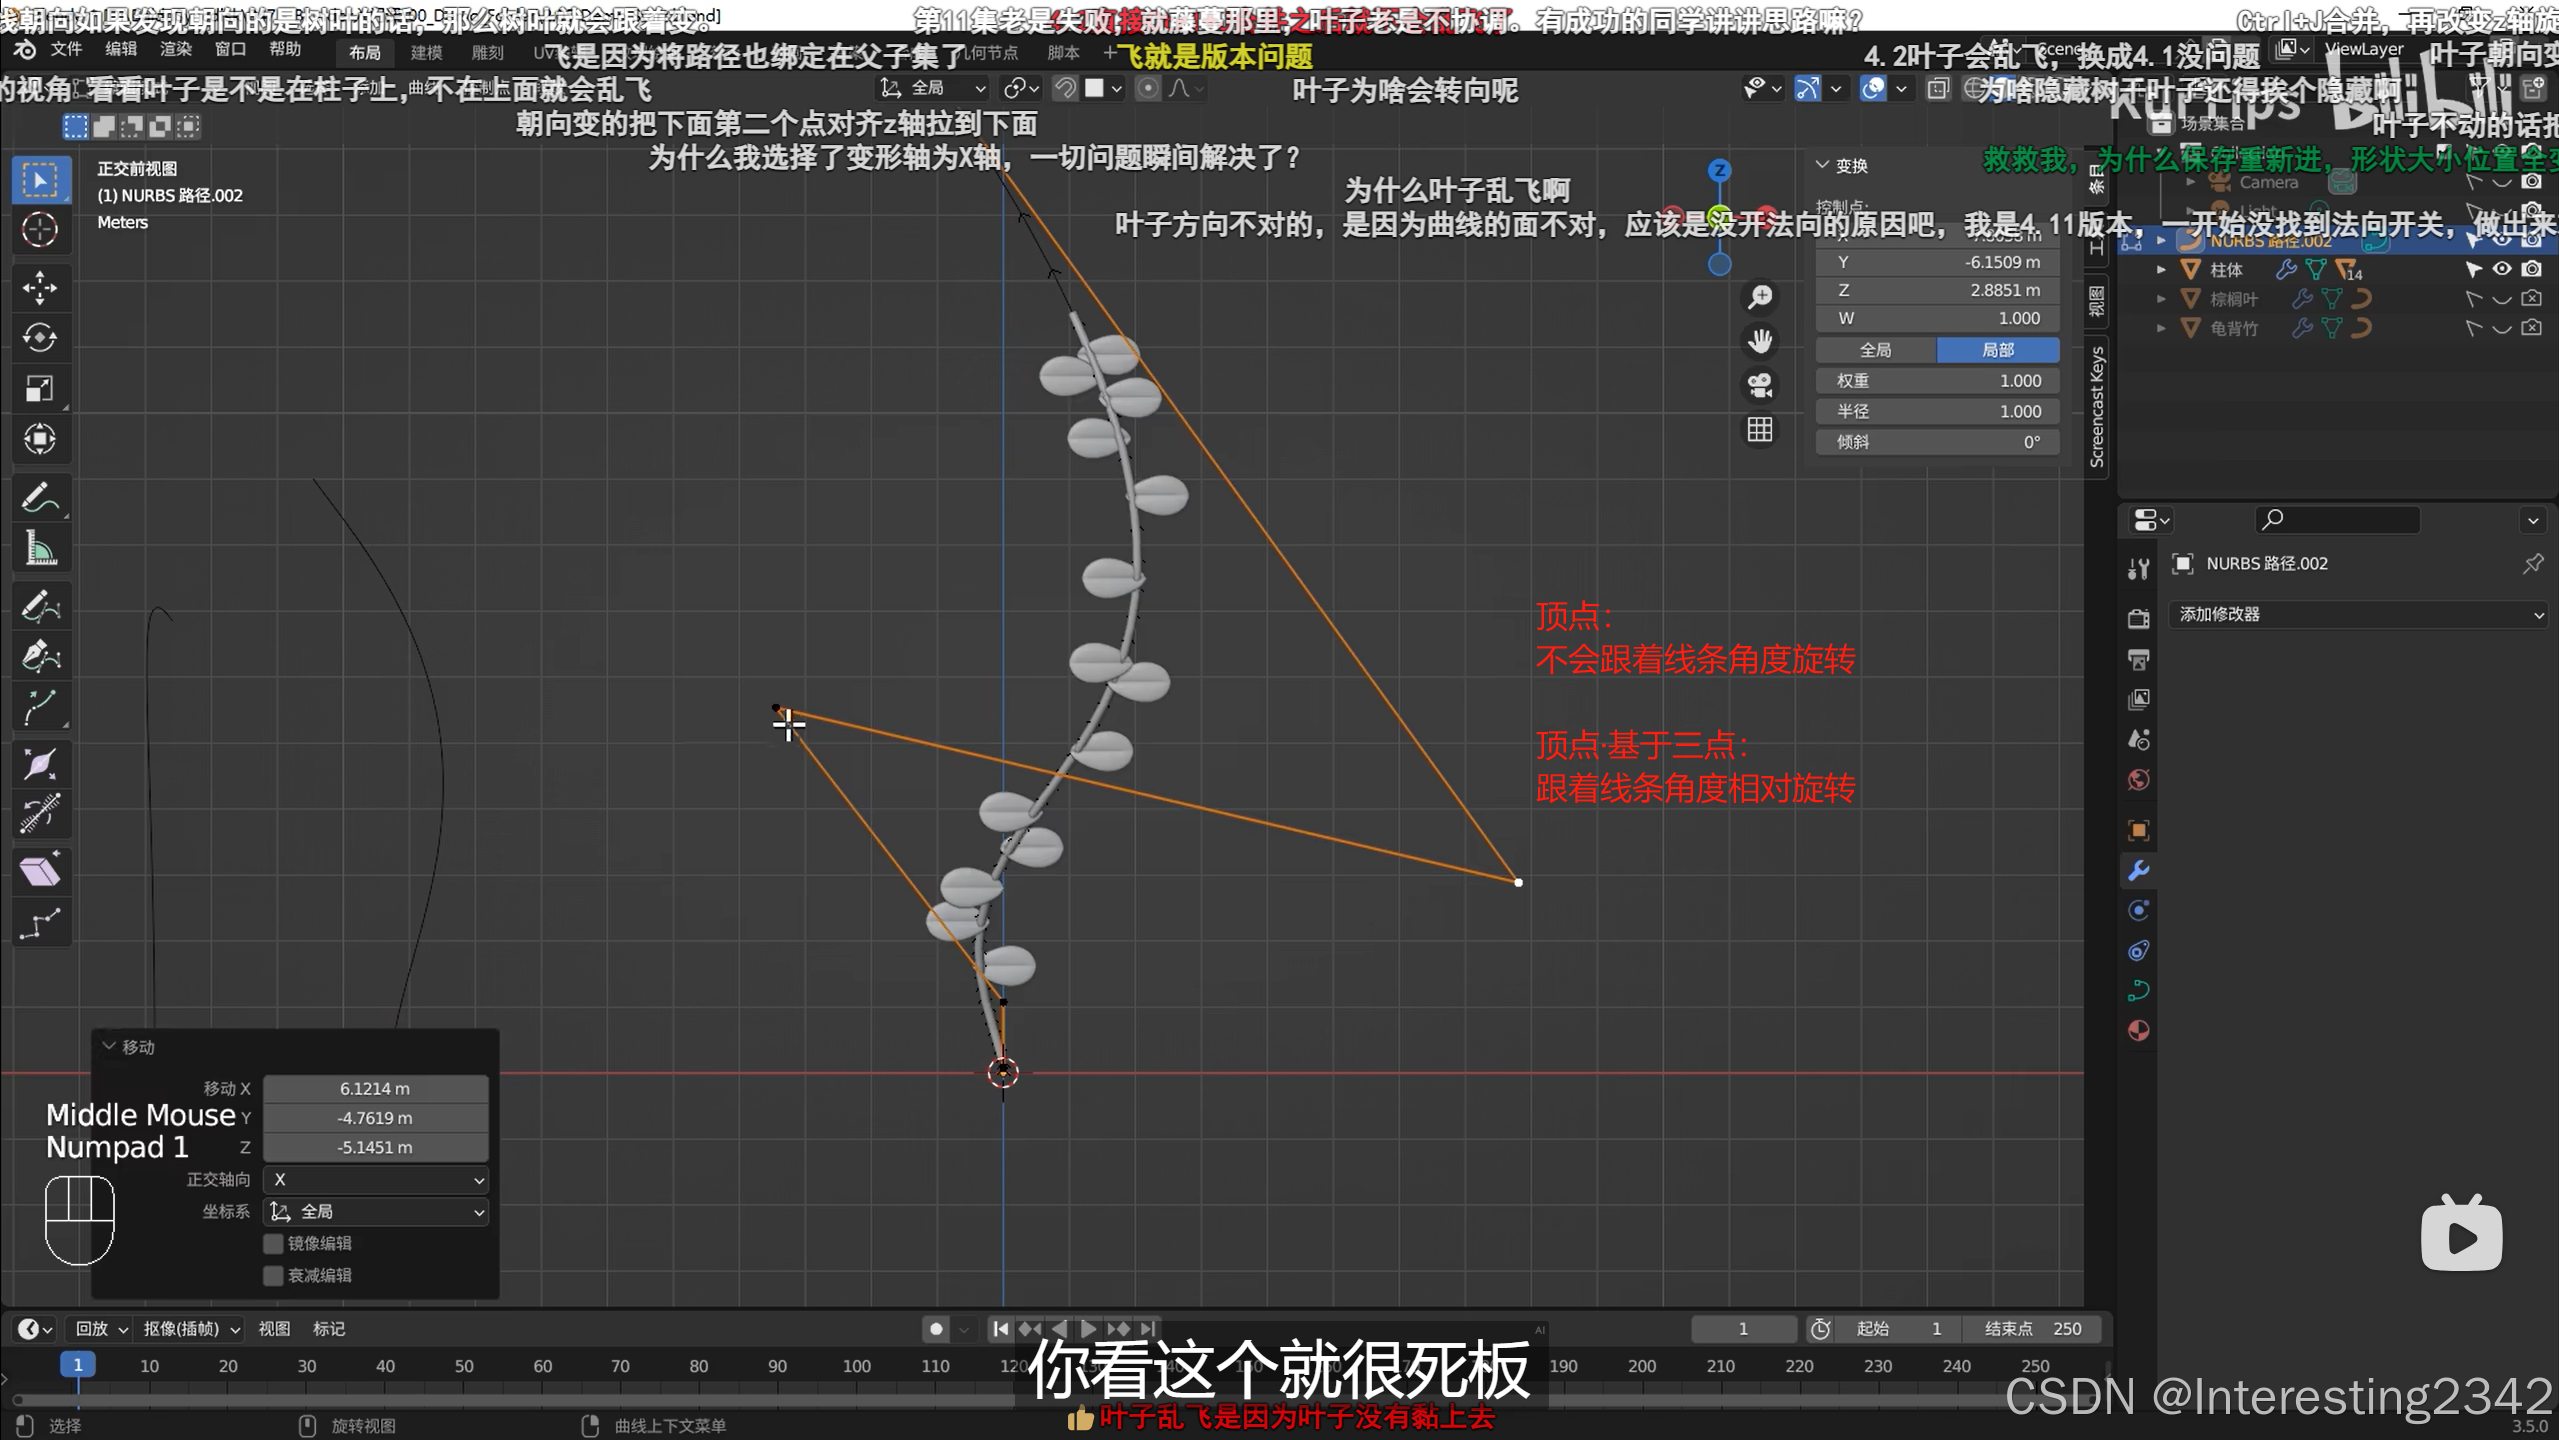Activate the Annotate tool
The image size is (2559, 1440).
[40, 497]
